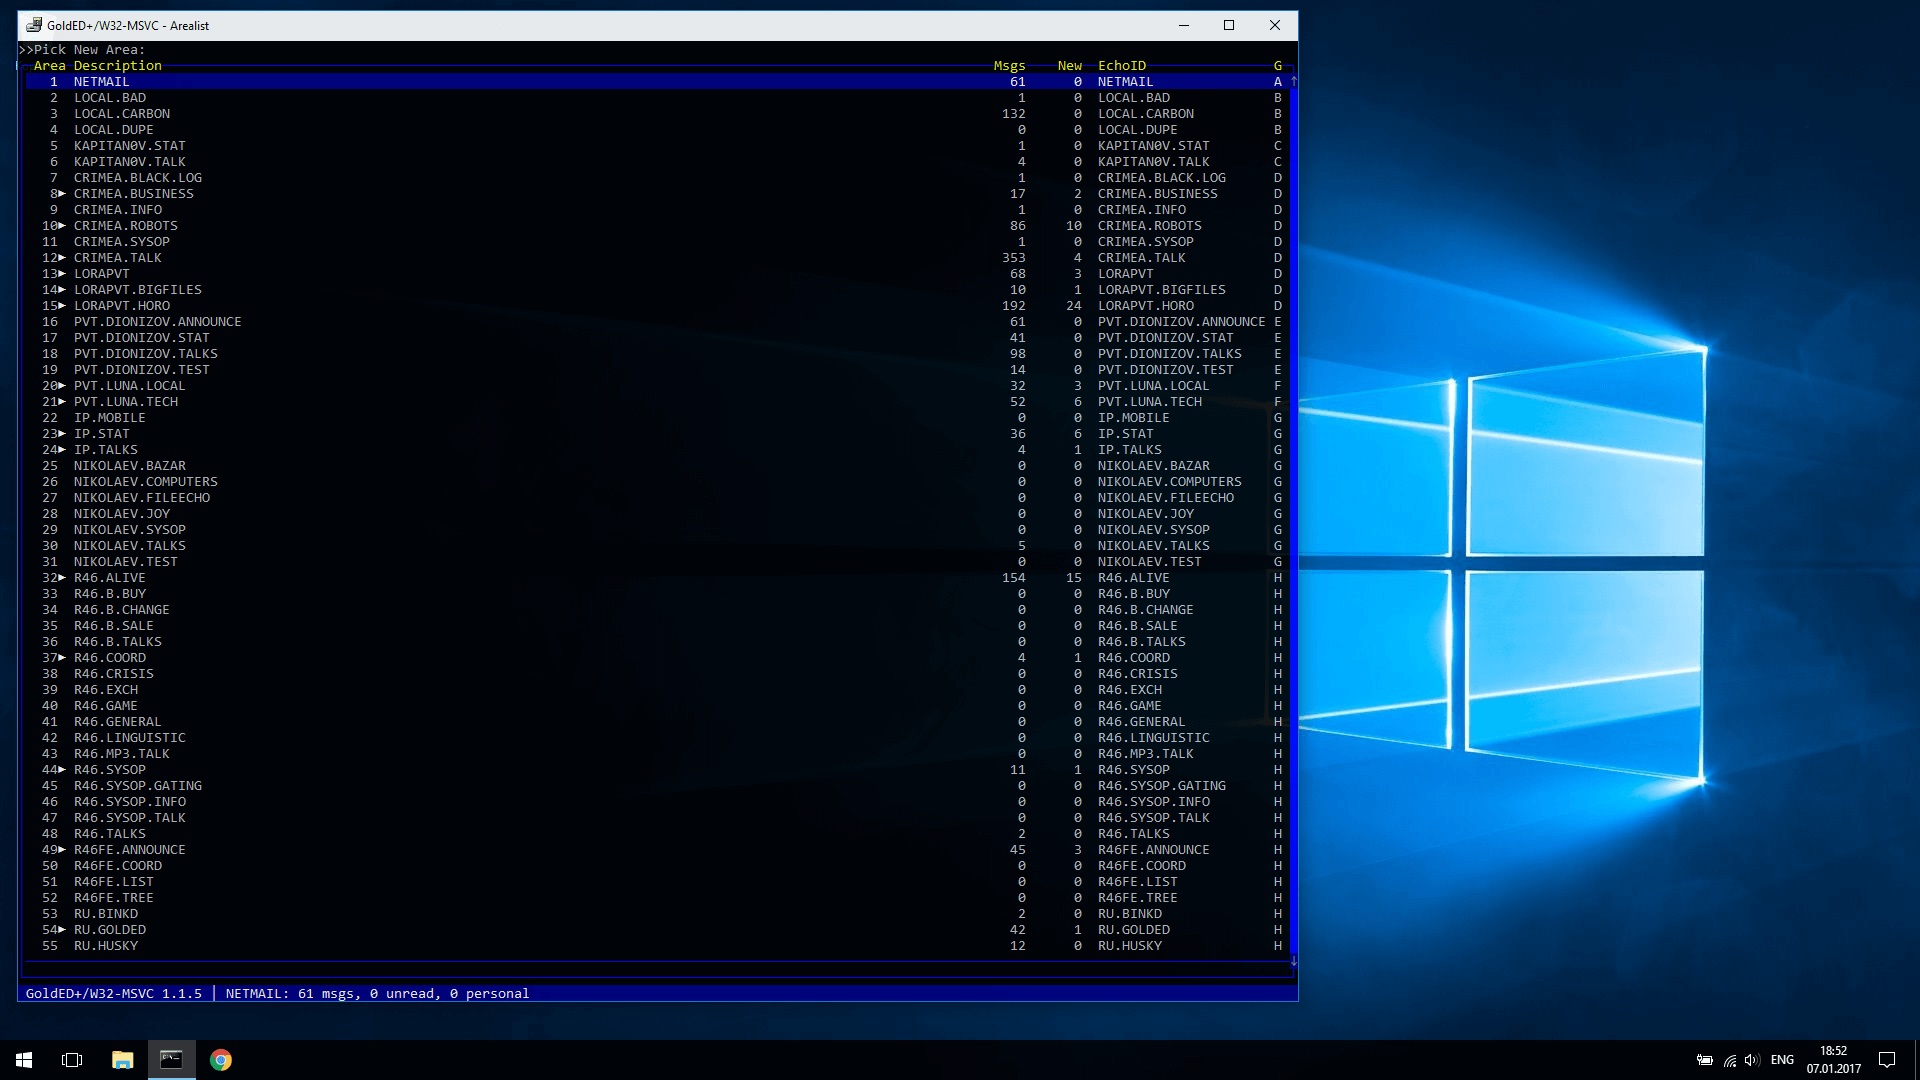The width and height of the screenshot is (1920, 1080).
Task: Select the CRIMEA.ROBOTS area
Action: [657, 226]
